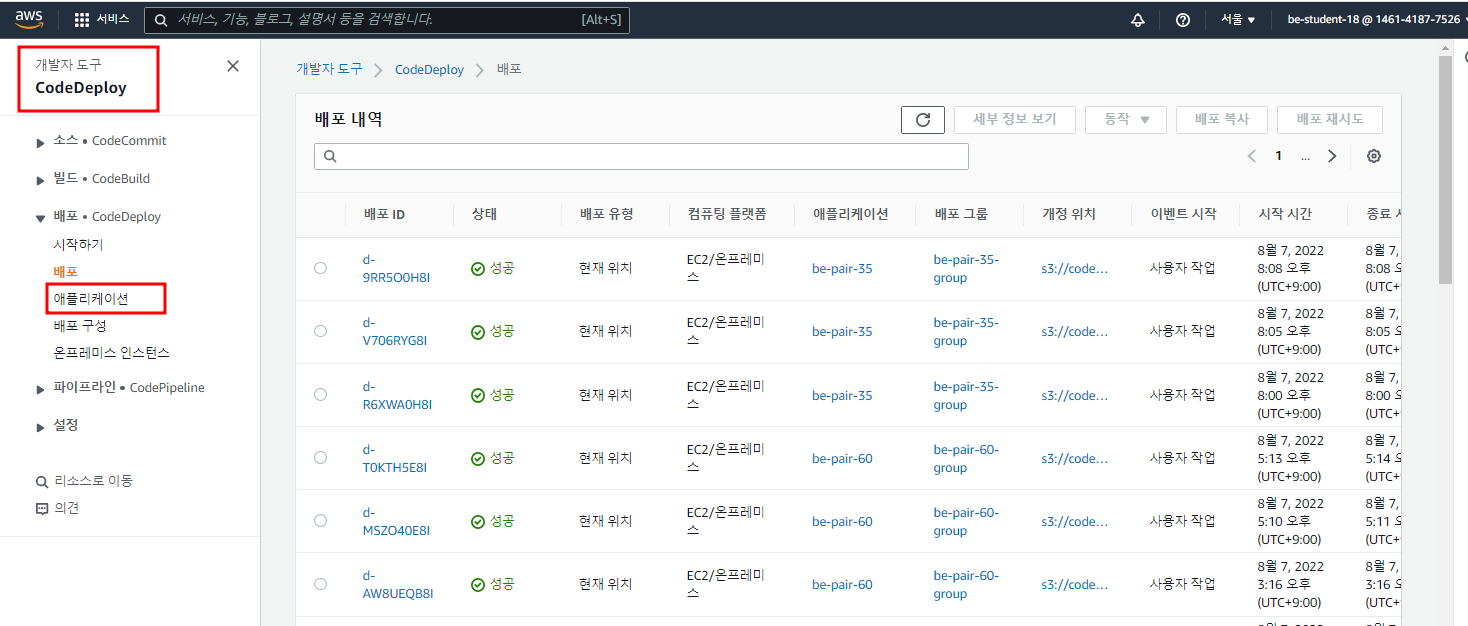Image resolution: width=1468 pixels, height=626 pixels.
Task: Close the CodeDeploy side navigation panel
Action: [233, 66]
